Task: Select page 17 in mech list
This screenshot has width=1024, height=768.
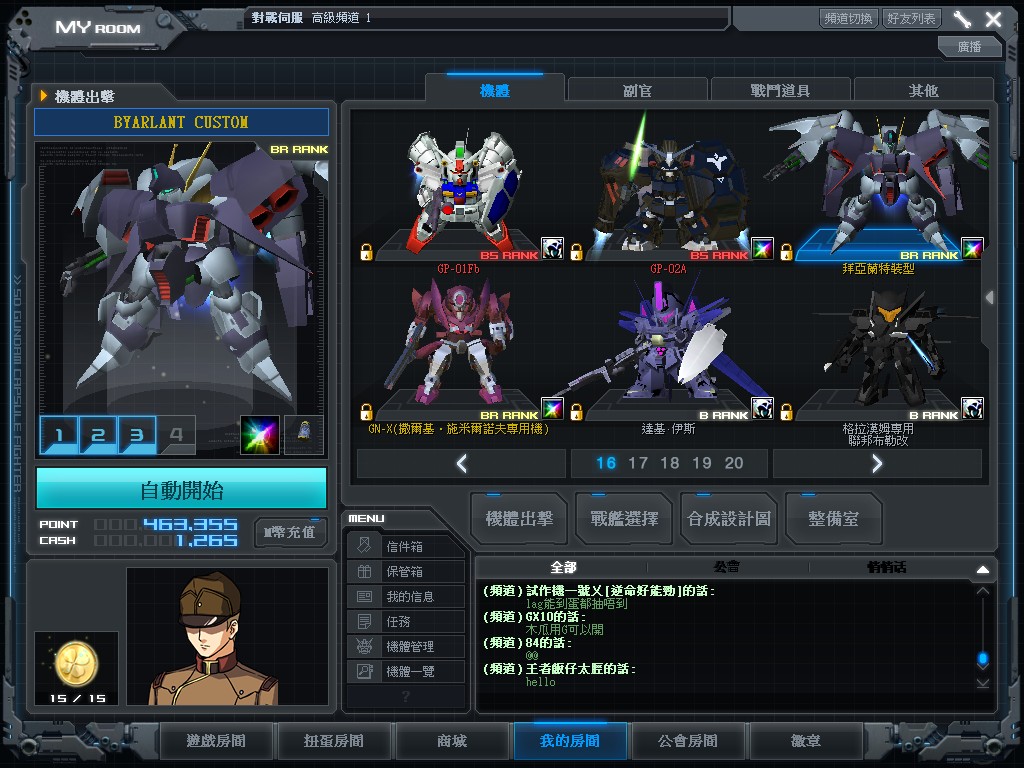Action: (638, 463)
